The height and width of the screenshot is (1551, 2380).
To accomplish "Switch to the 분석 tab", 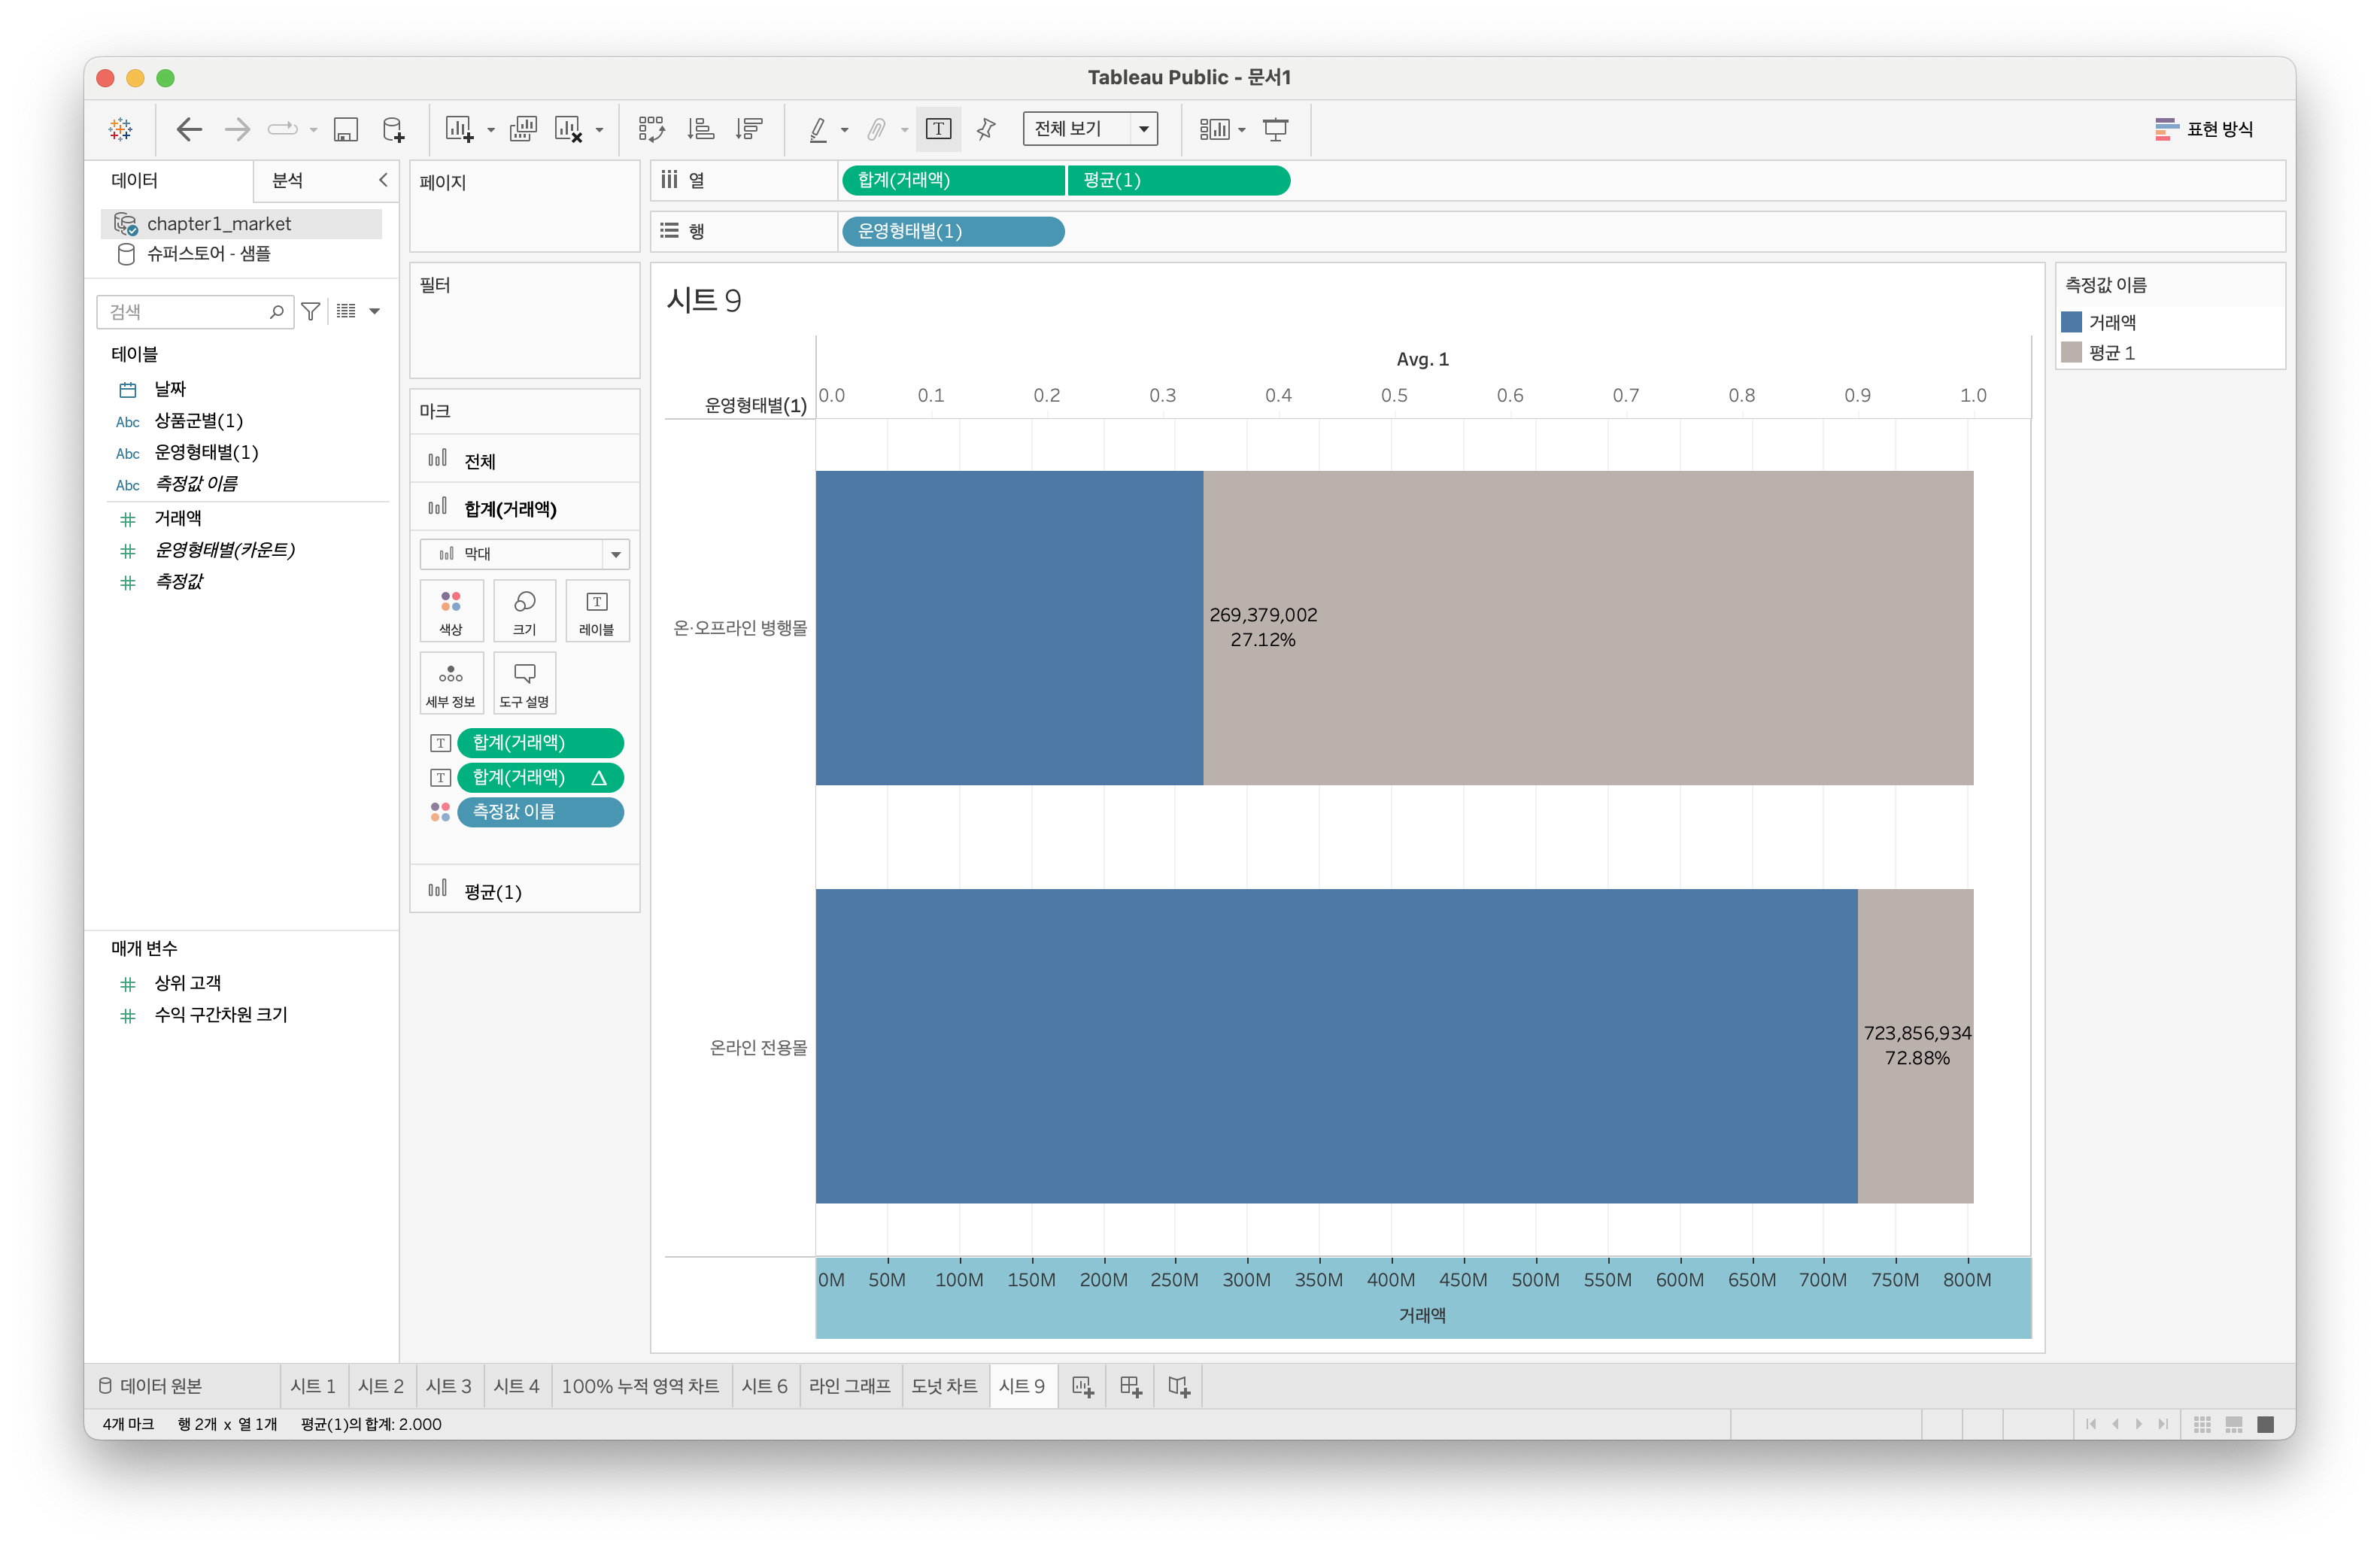I will pos(288,180).
